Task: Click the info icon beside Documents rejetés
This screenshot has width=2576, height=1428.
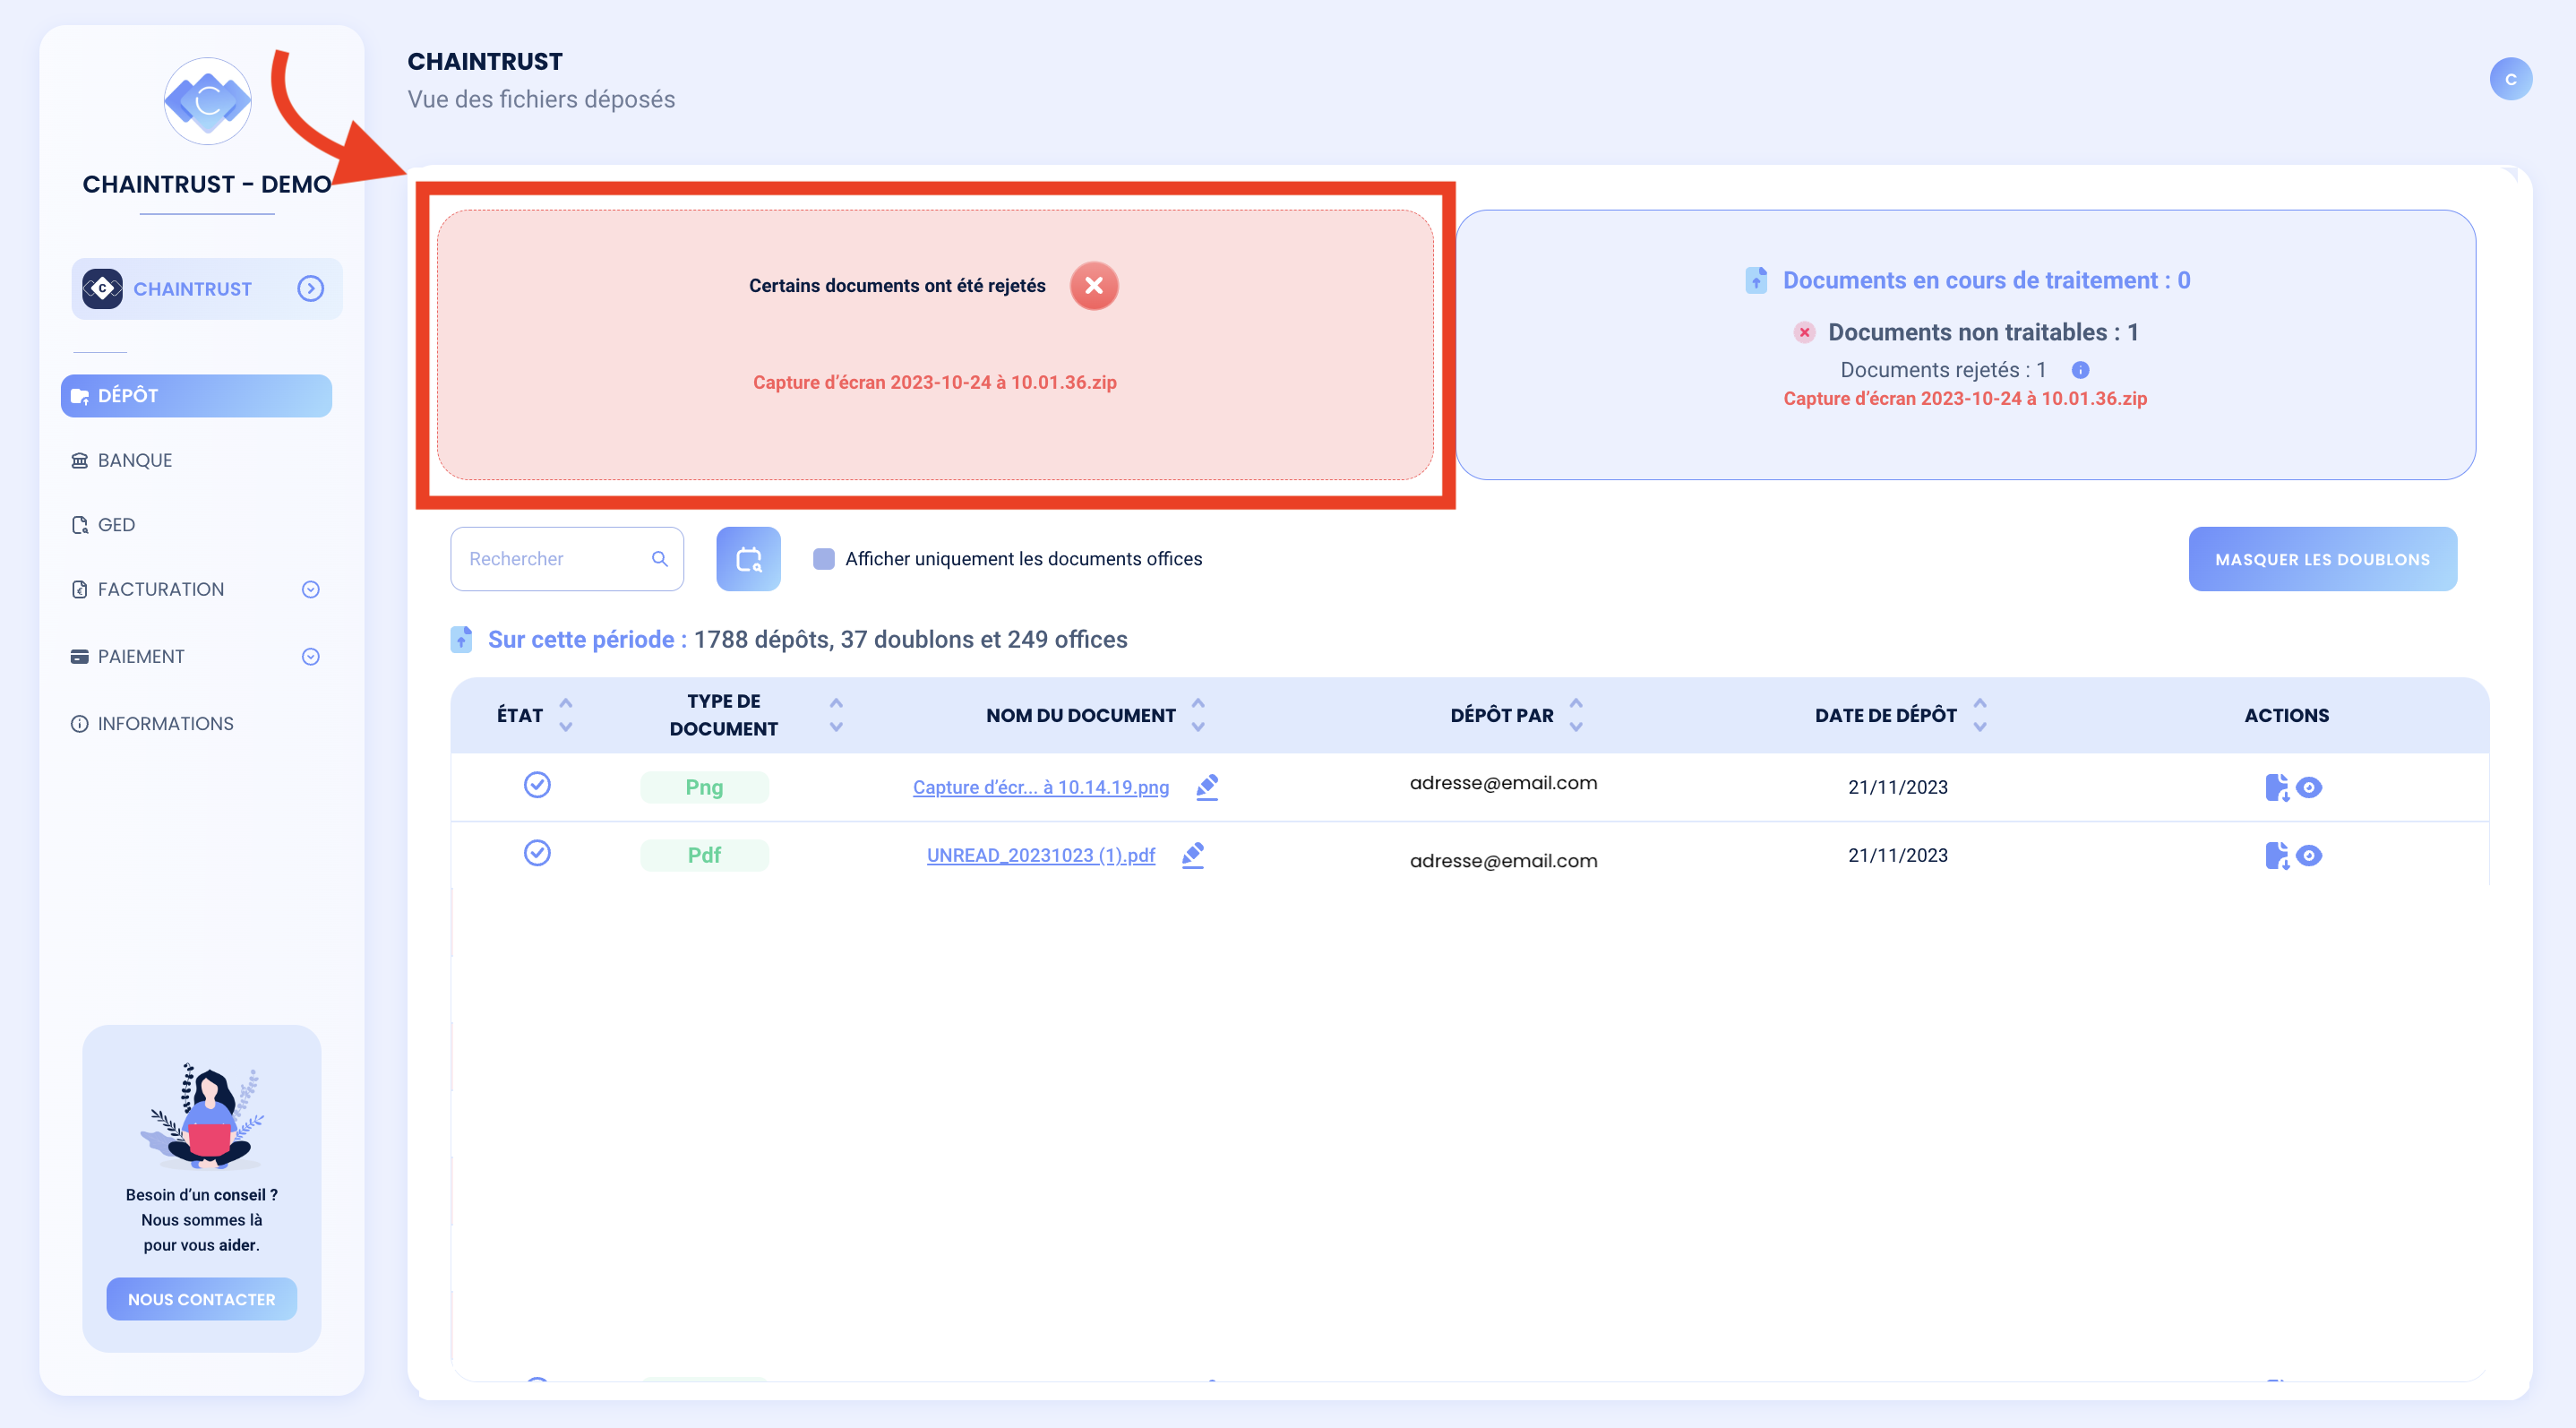Action: pyautogui.click(x=2080, y=370)
